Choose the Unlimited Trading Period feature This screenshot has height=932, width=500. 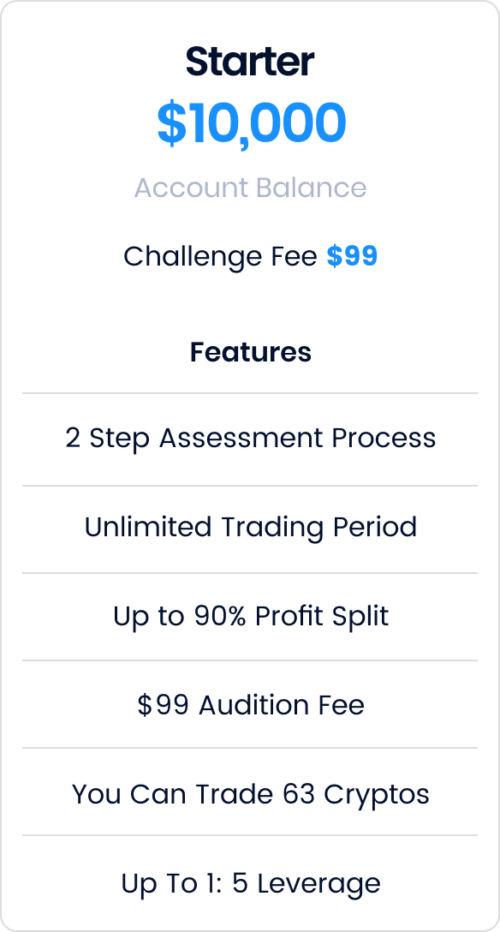pos(250,529)
